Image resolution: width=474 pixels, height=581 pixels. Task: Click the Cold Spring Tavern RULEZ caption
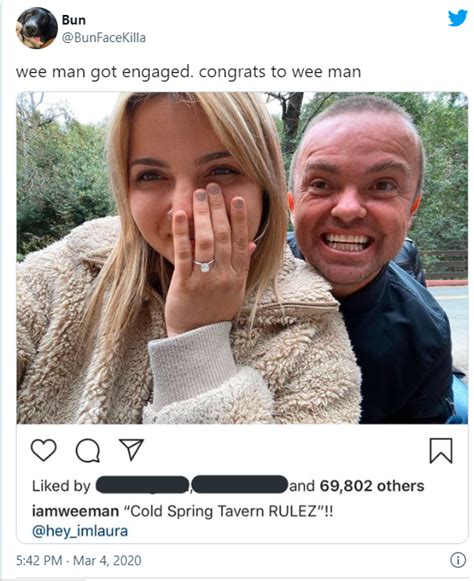coord(228,511)
